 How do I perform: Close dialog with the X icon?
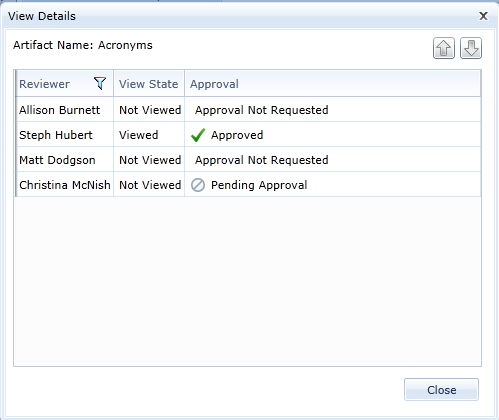point(483,16)
